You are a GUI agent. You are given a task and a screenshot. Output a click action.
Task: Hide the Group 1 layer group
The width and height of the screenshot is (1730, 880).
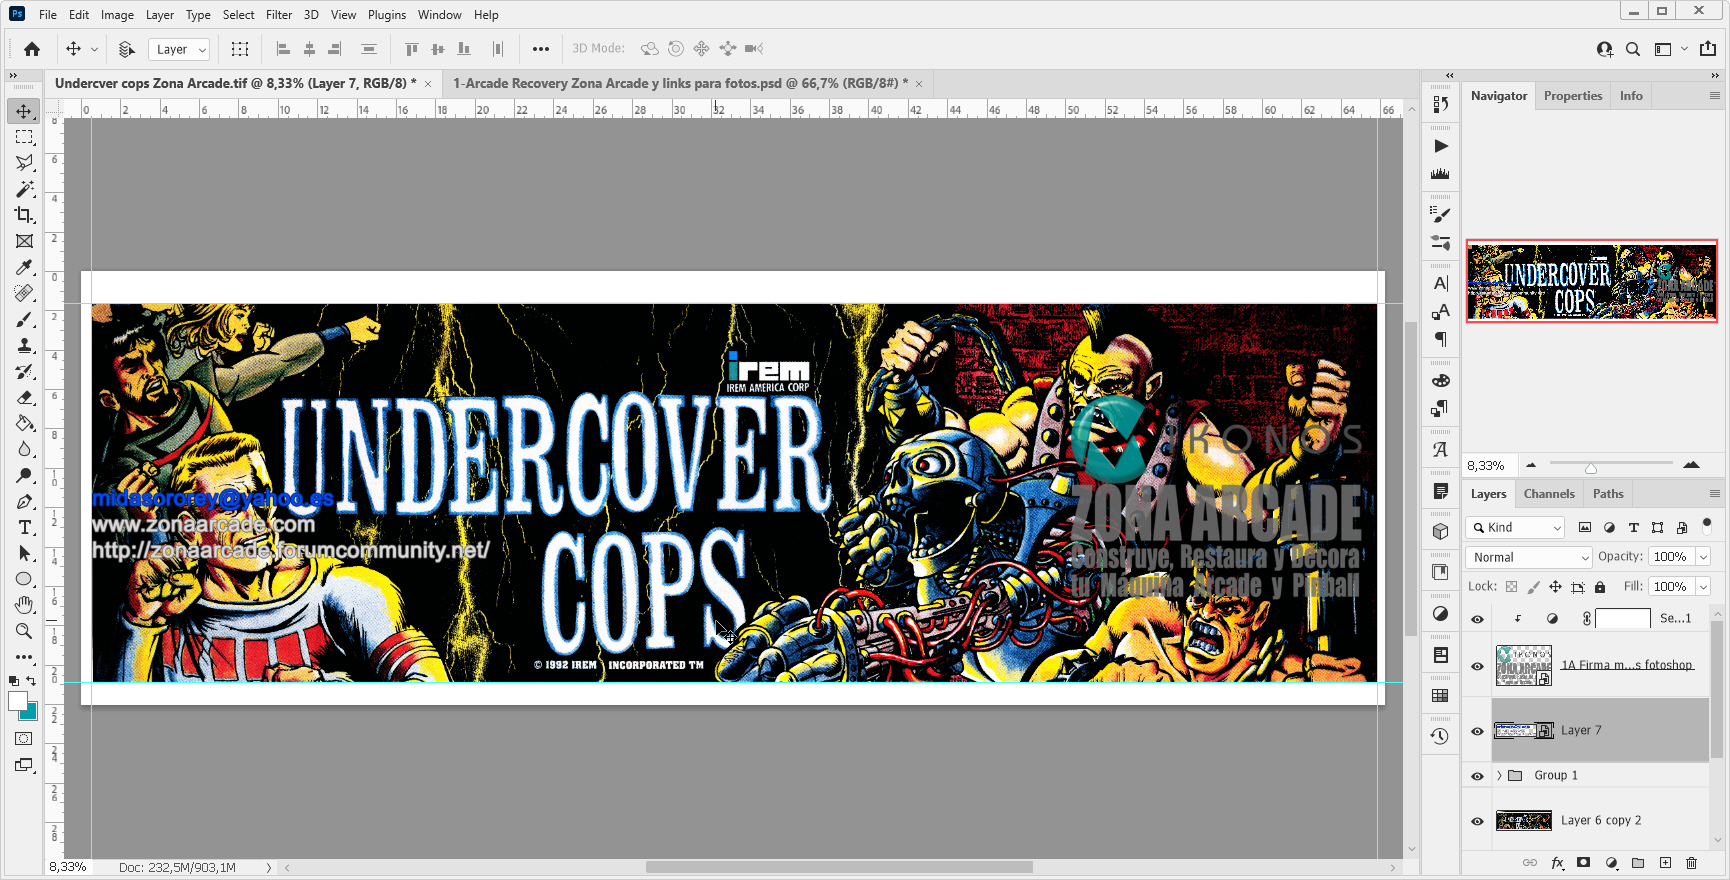(1477, 776)
